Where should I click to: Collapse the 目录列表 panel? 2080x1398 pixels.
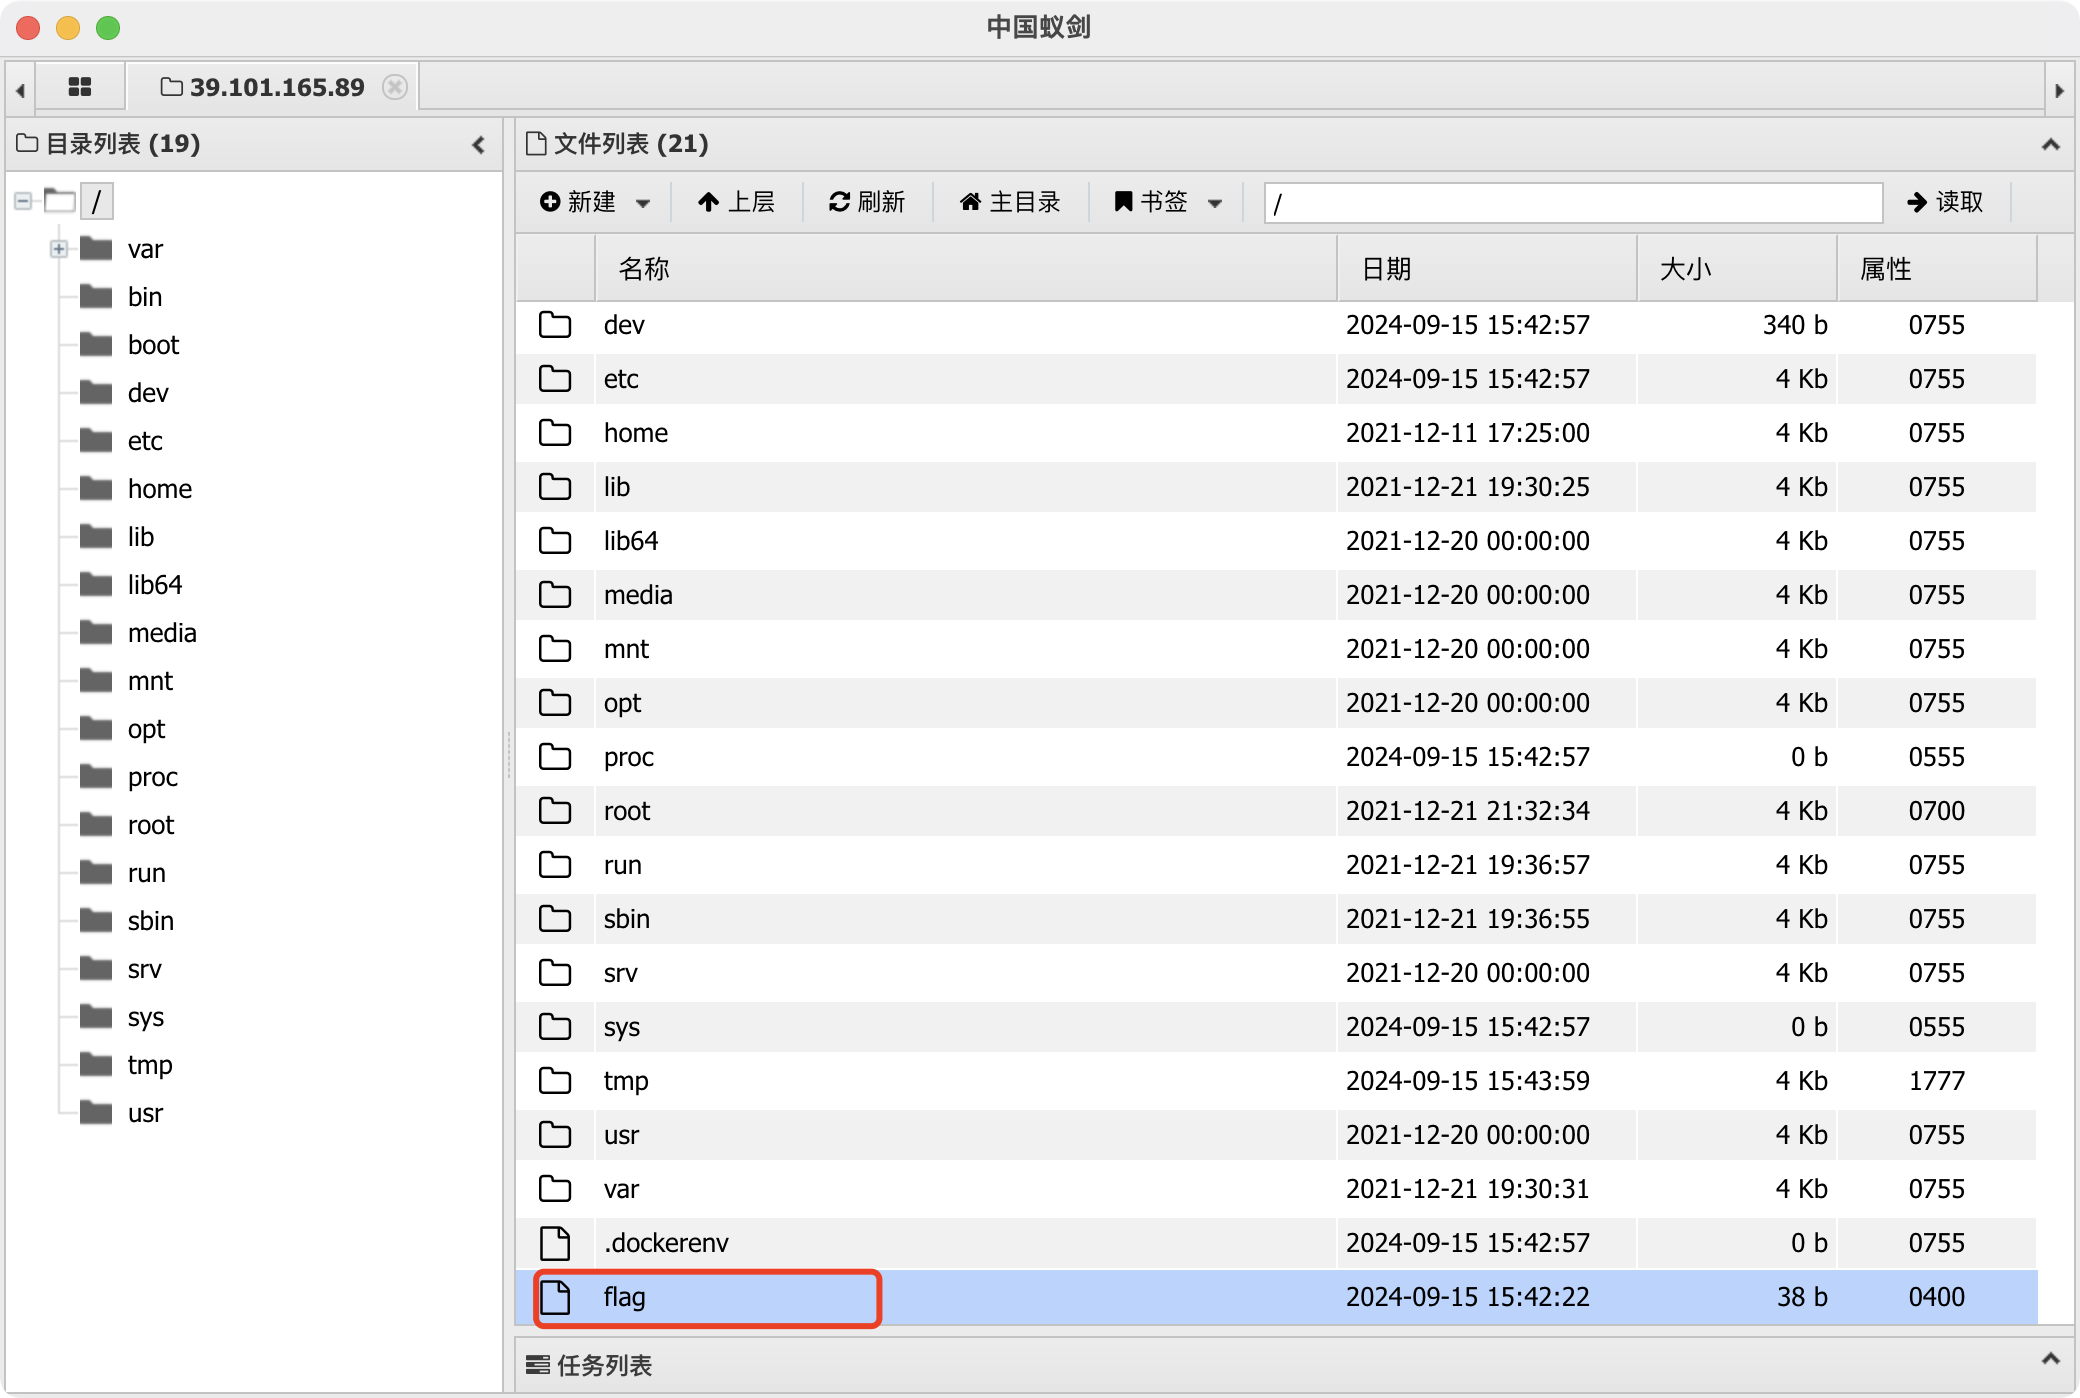(478, 145)
